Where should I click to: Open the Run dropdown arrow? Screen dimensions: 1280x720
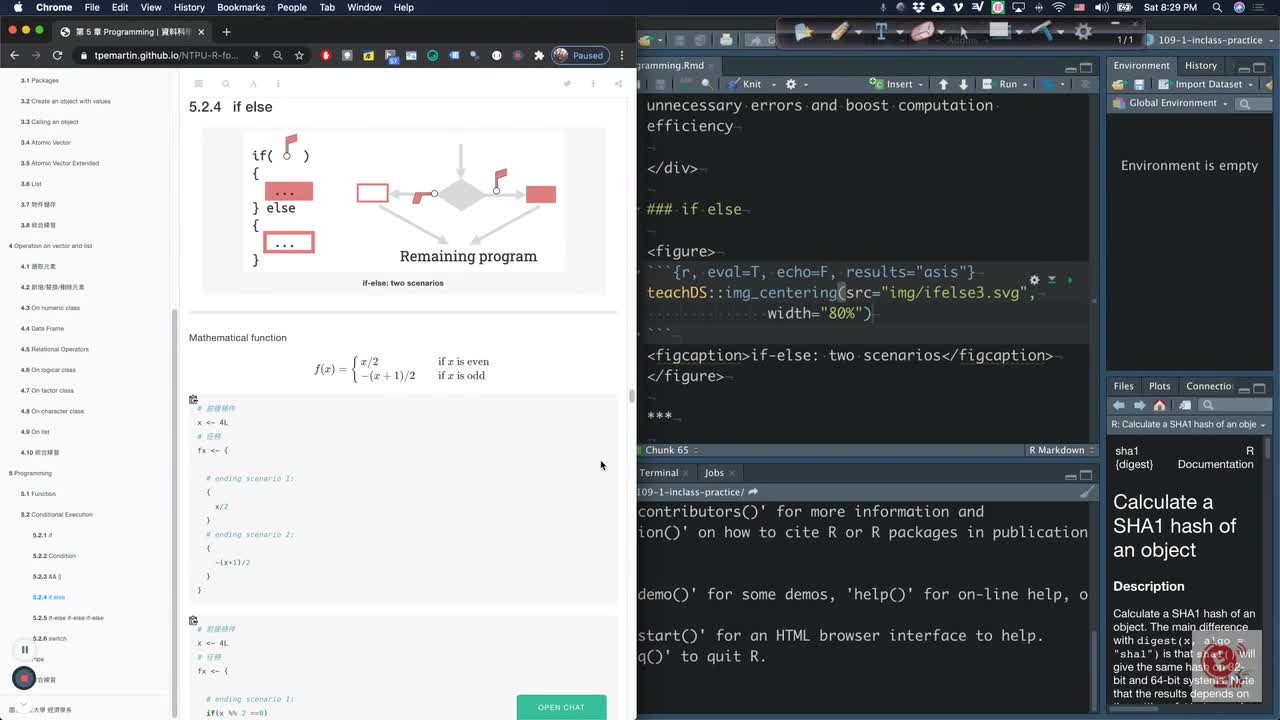pyautogui.click(x=1027, y=84)
